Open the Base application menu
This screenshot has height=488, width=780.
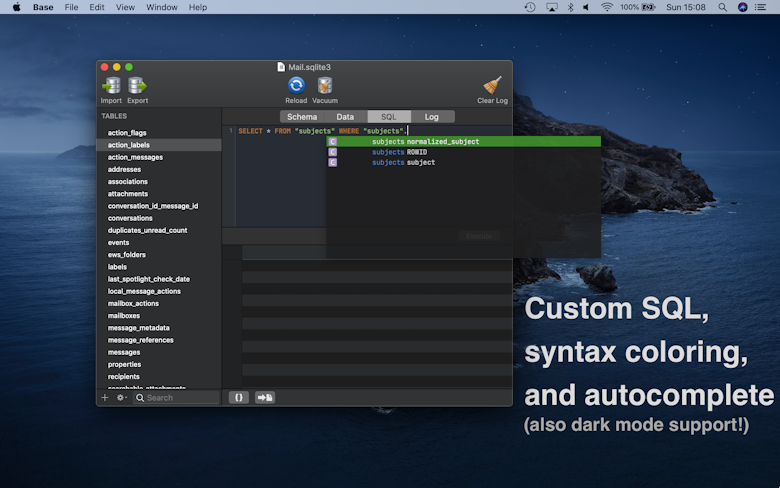43,7
